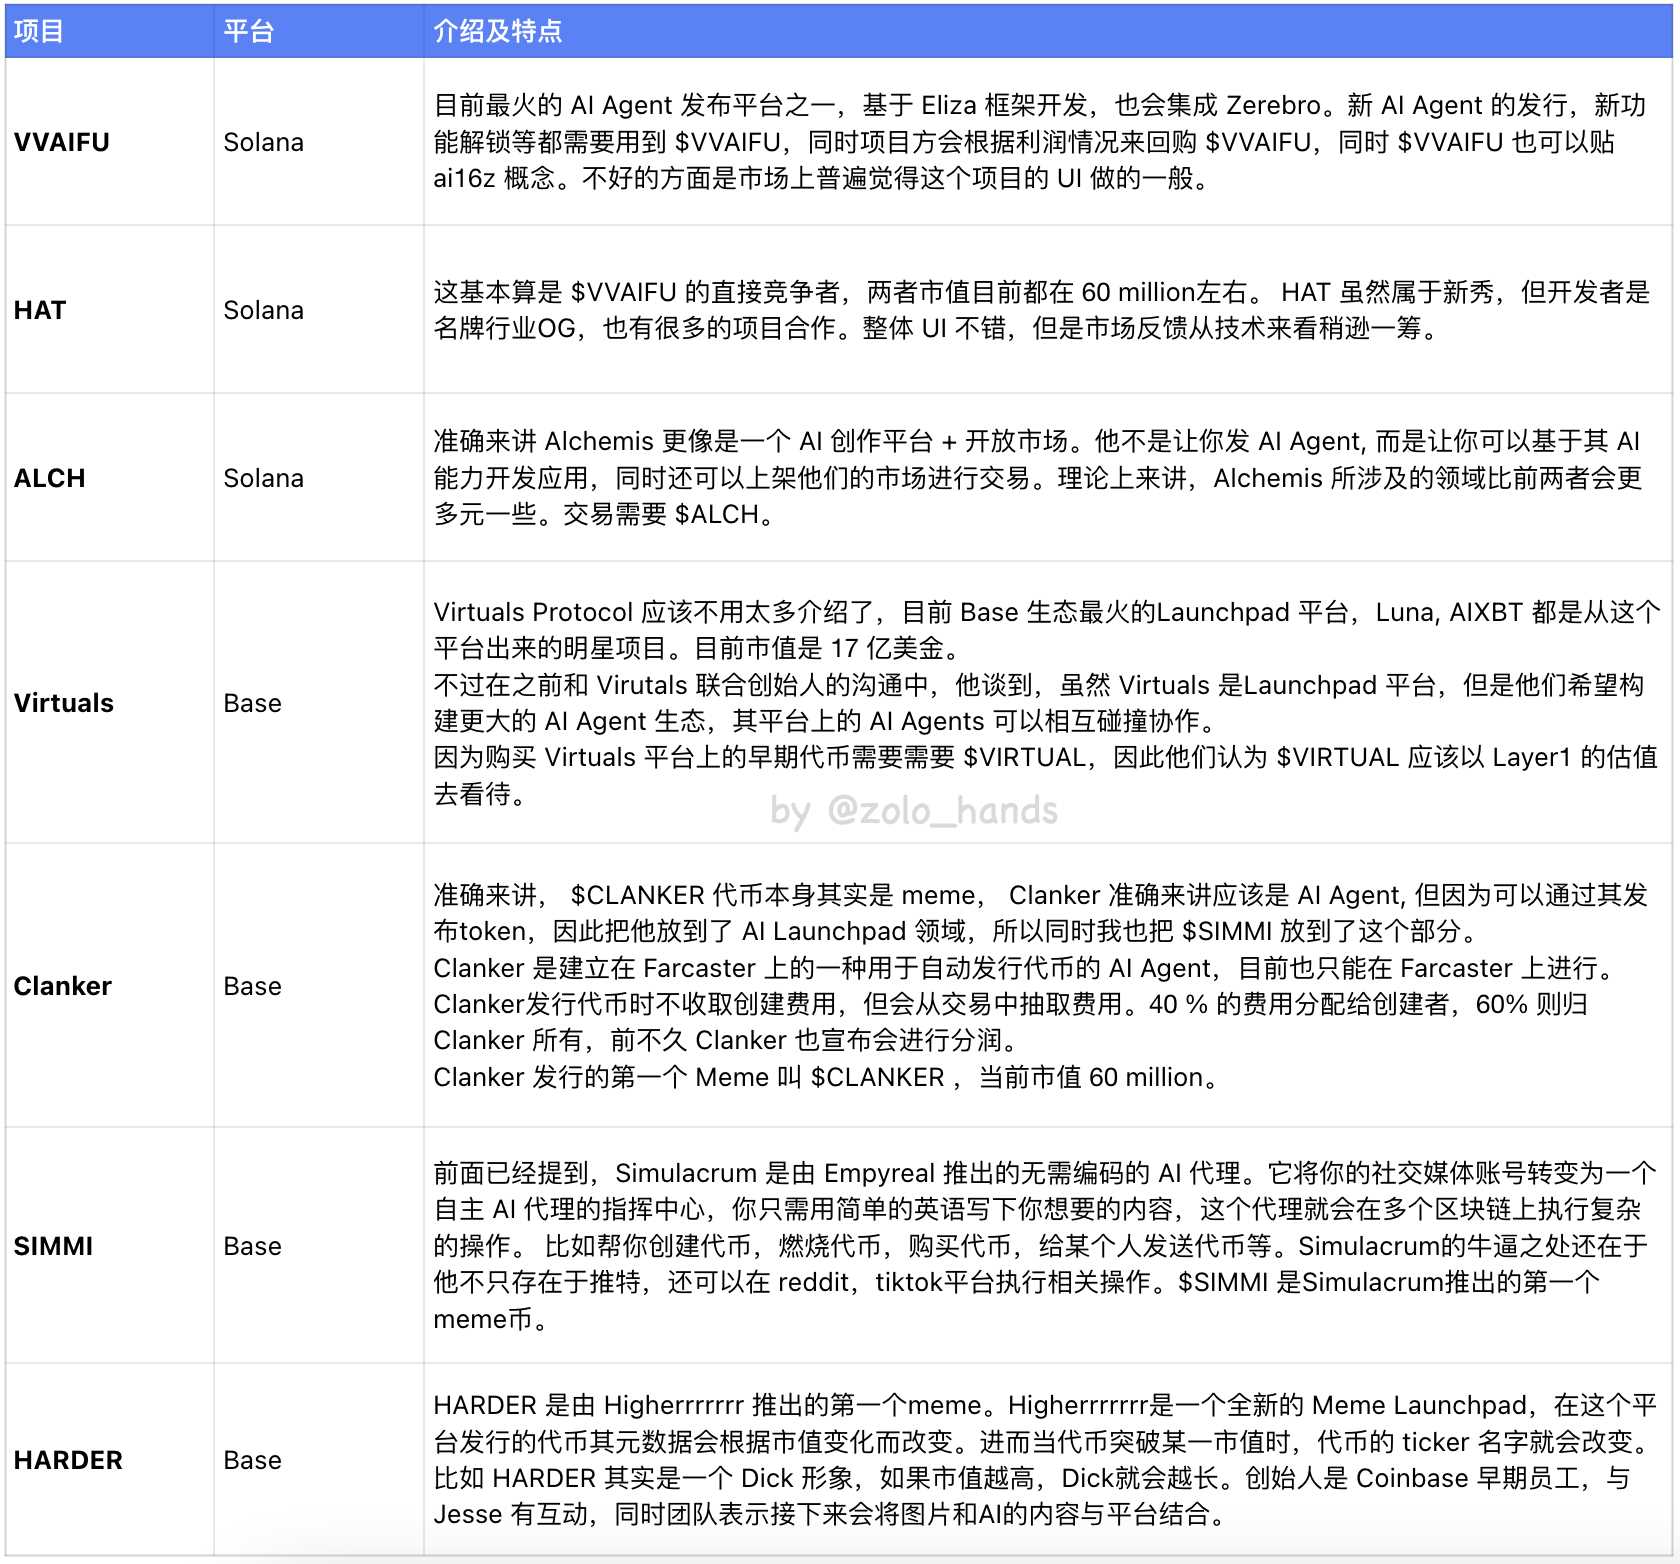
Task: Click the 项目 column header
Action: tap(39, 31)
